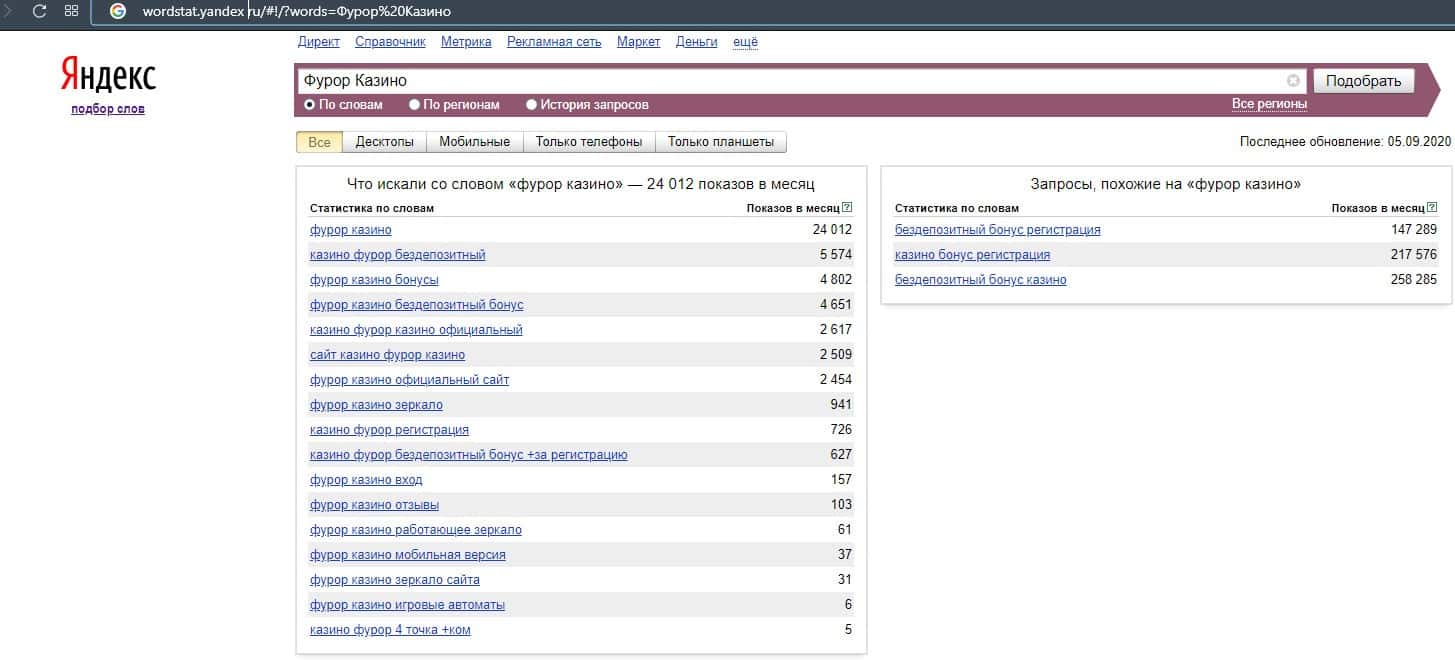
Task: Open the 'фурор казино зеркало' query link
Action: pyautogui.click(x=376, y=405)
